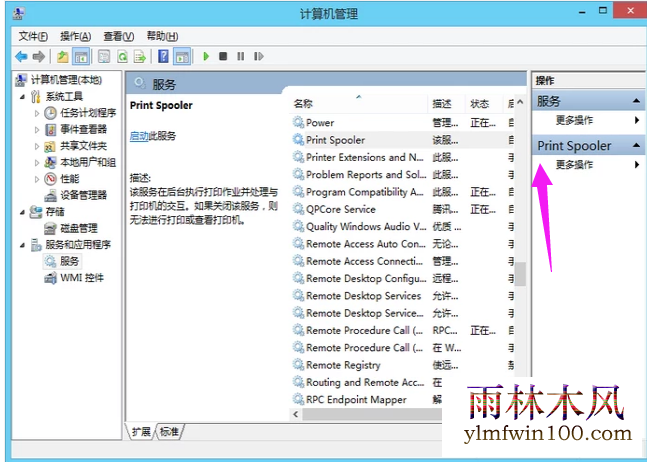Switch to the 扩展 tab
647x462 pixels.
(x=141, y=431)
